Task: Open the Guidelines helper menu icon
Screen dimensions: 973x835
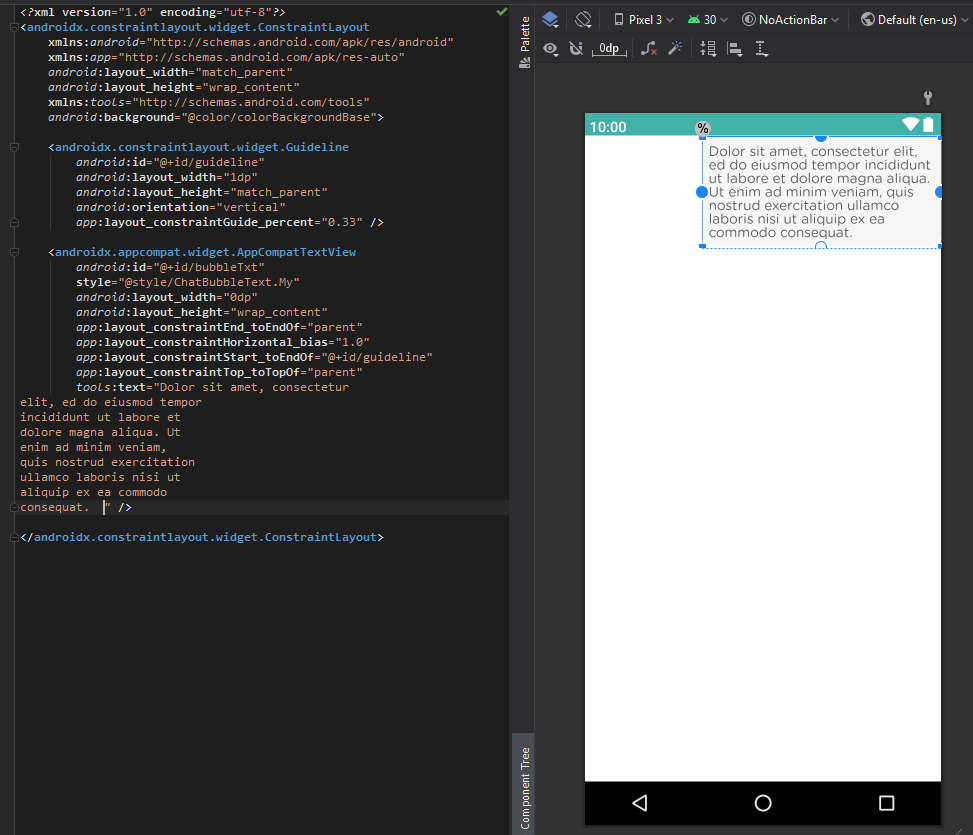Action: 762,49
